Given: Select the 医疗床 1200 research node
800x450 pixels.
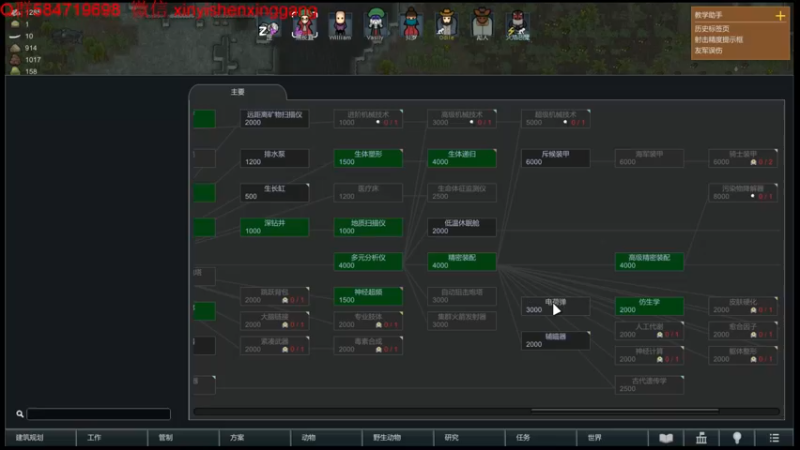Looking at the screenshot, I should pos(368,192).
